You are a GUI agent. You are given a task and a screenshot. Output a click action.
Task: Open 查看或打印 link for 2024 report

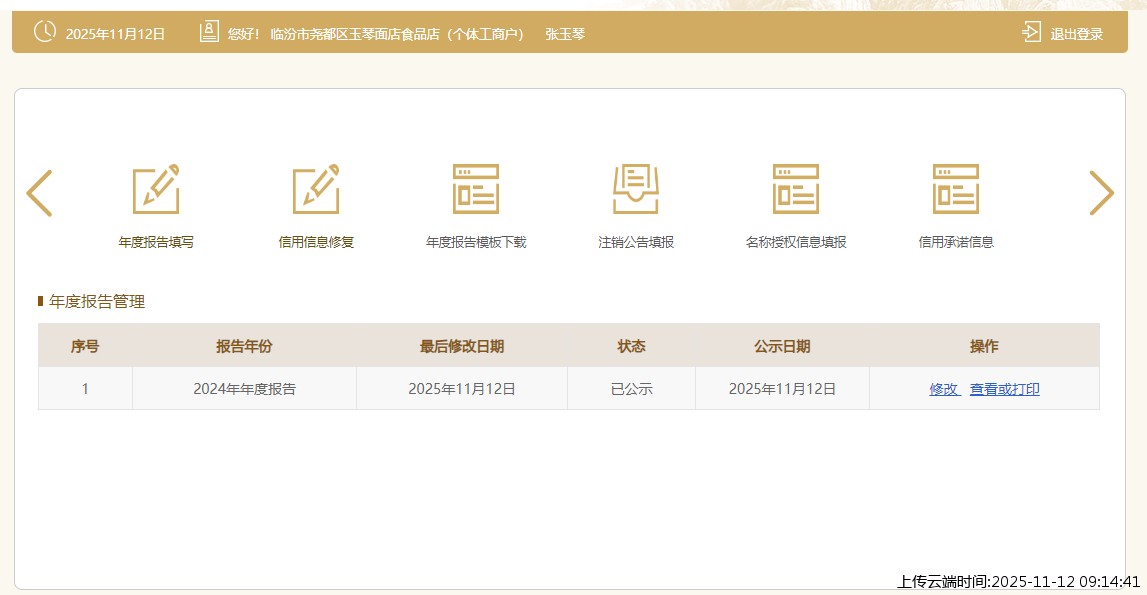coord(1004,389)
